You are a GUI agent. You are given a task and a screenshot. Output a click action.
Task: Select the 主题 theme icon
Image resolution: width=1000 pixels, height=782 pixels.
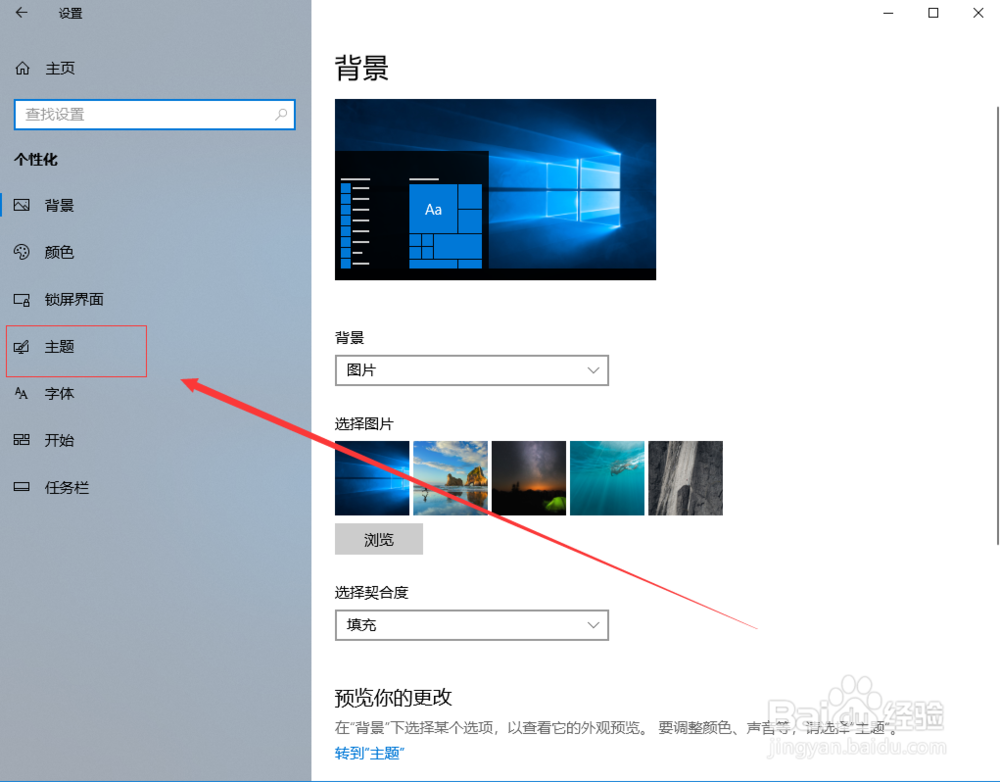click(23, 347)
